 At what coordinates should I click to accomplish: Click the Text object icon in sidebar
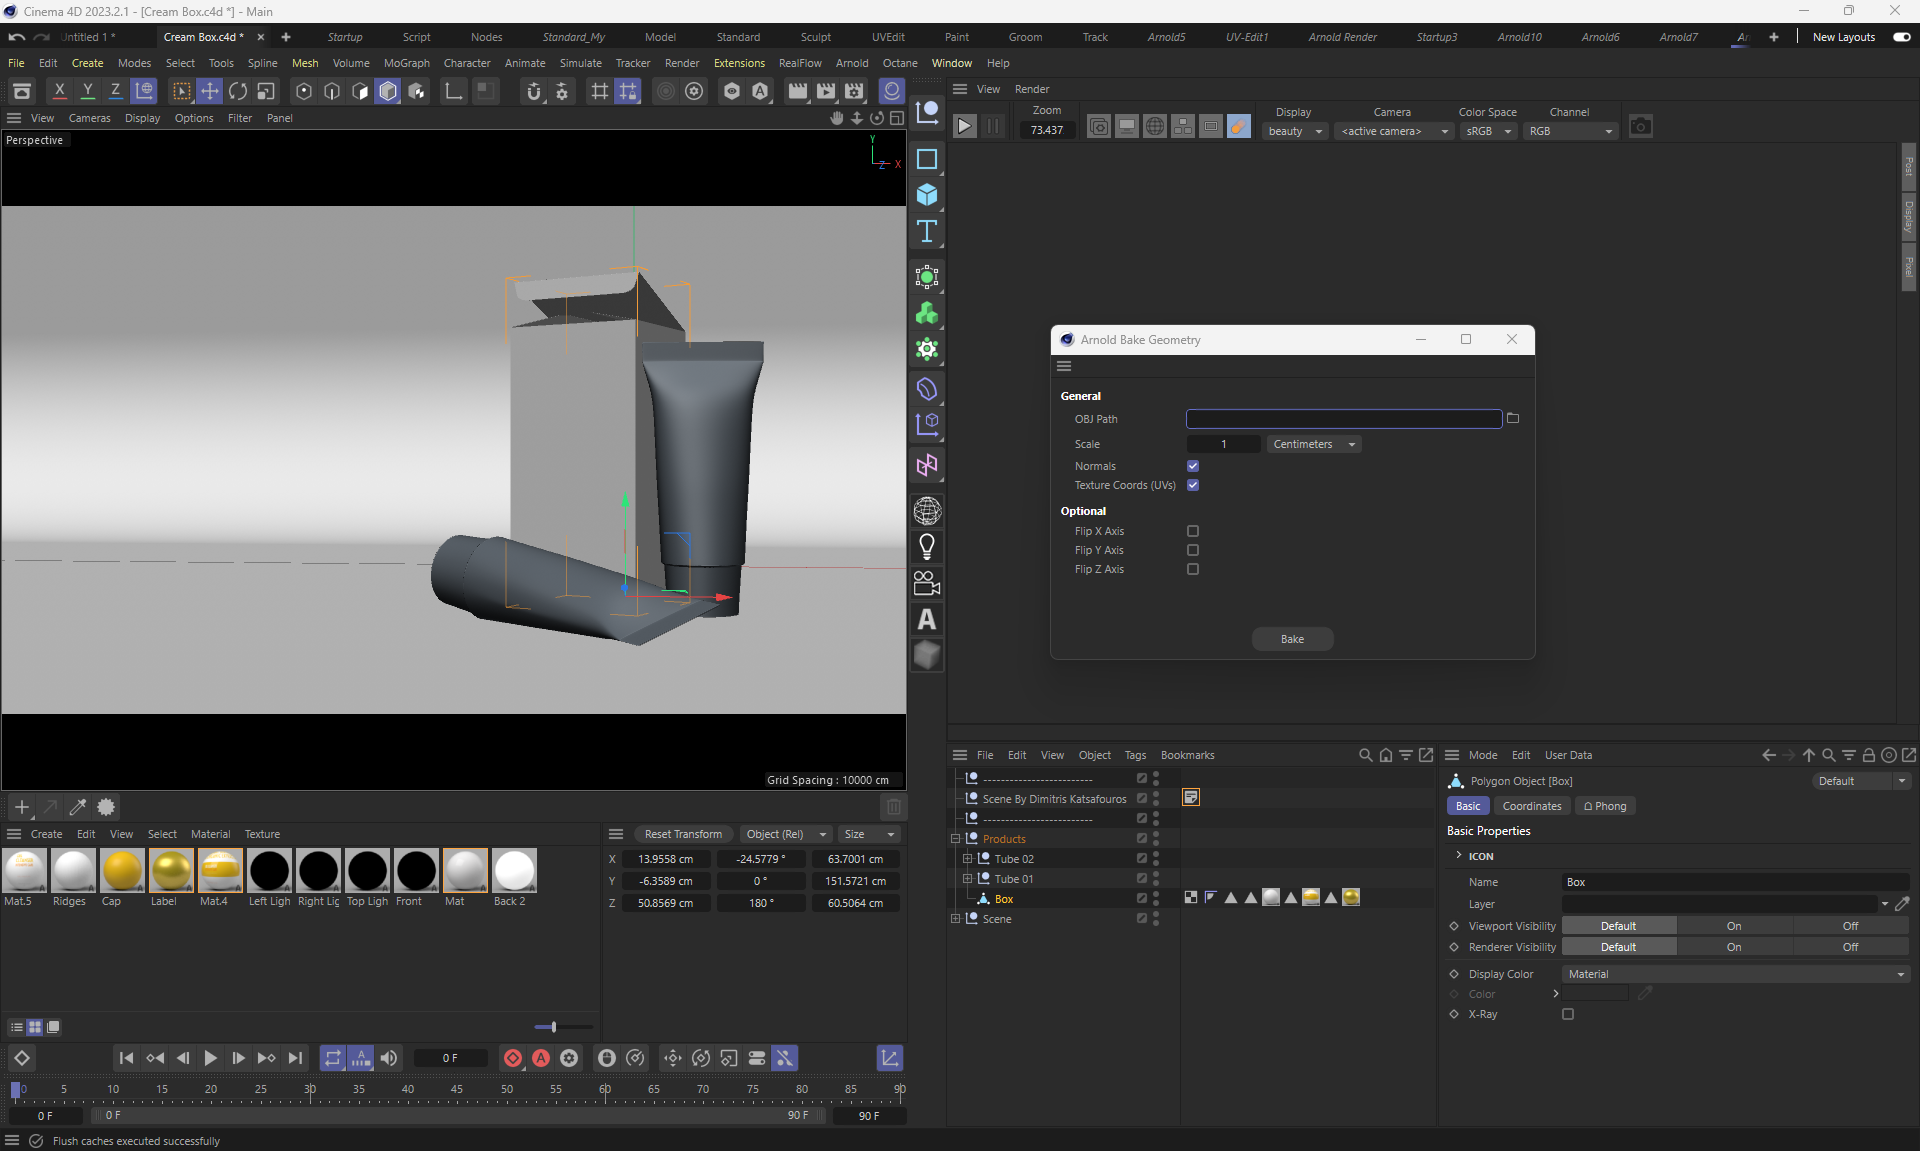(926, 232)
